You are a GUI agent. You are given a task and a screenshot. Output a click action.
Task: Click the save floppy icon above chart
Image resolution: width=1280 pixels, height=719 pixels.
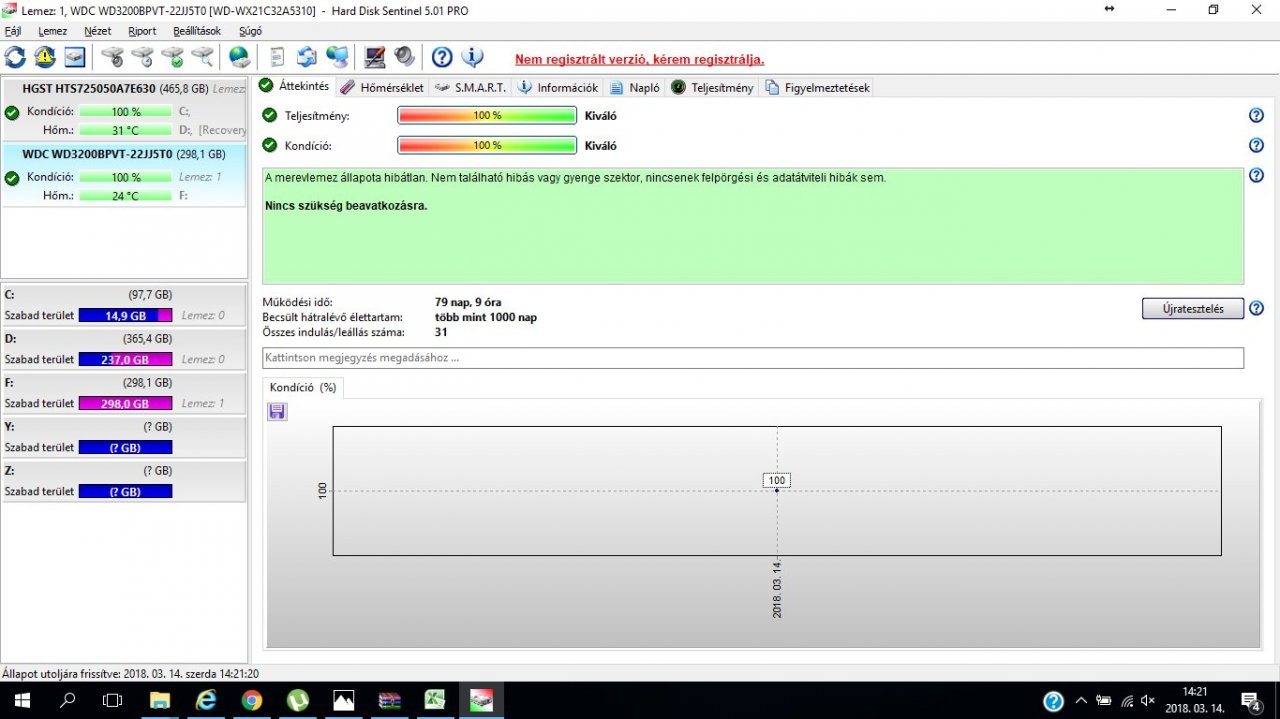tap(277, 411)
